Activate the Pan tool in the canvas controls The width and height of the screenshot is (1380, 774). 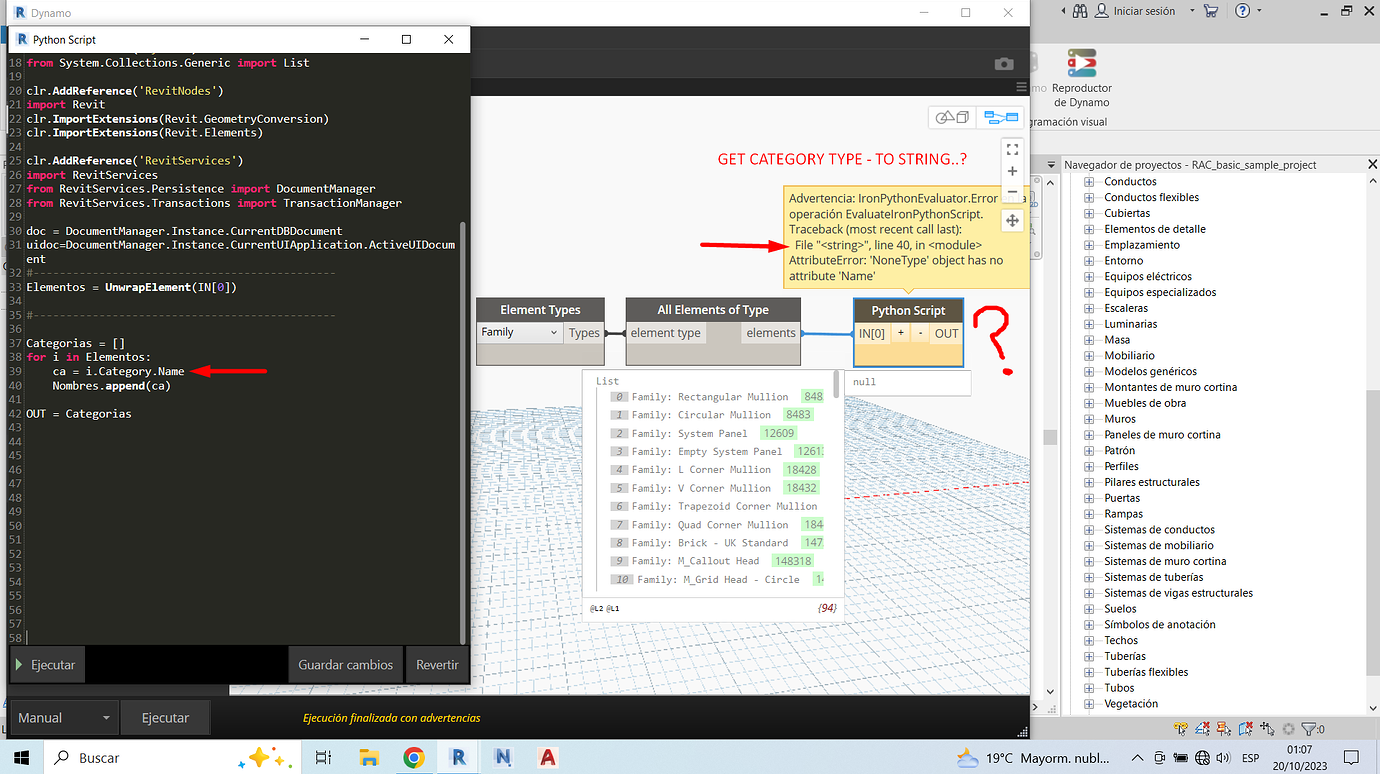[x=1012, y=220]
